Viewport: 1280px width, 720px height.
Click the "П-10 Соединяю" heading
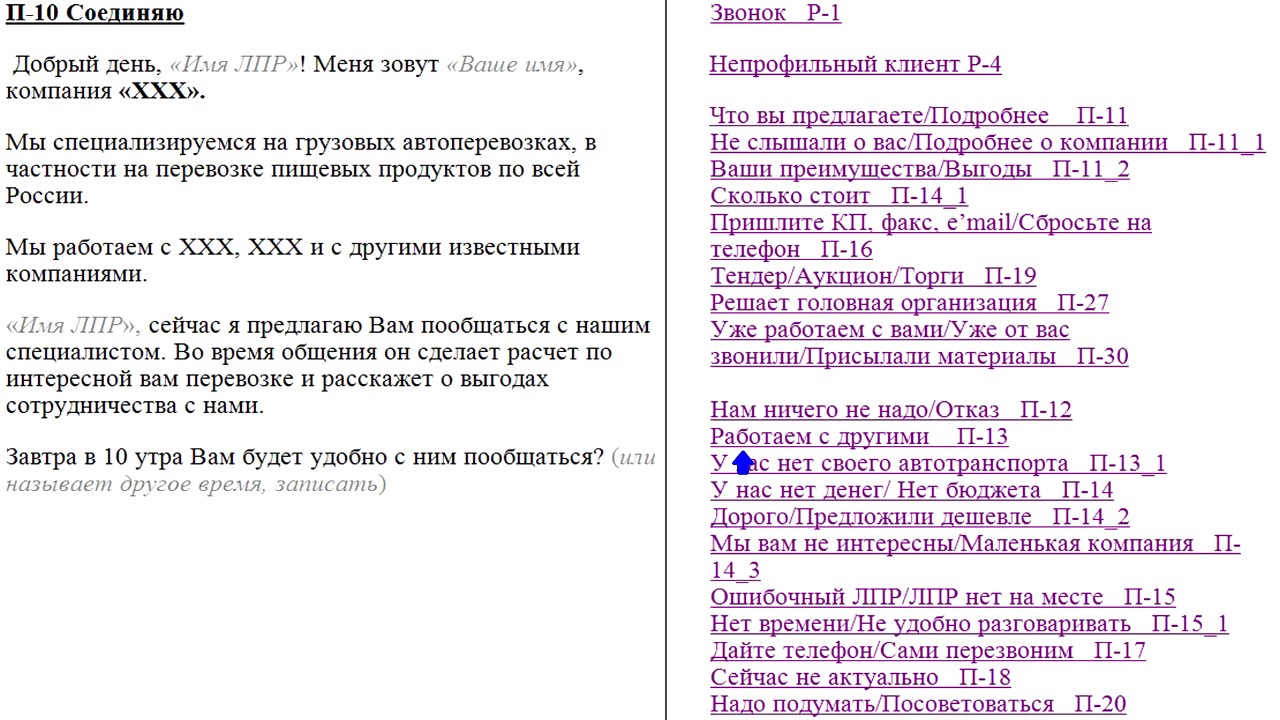point(95,14)
